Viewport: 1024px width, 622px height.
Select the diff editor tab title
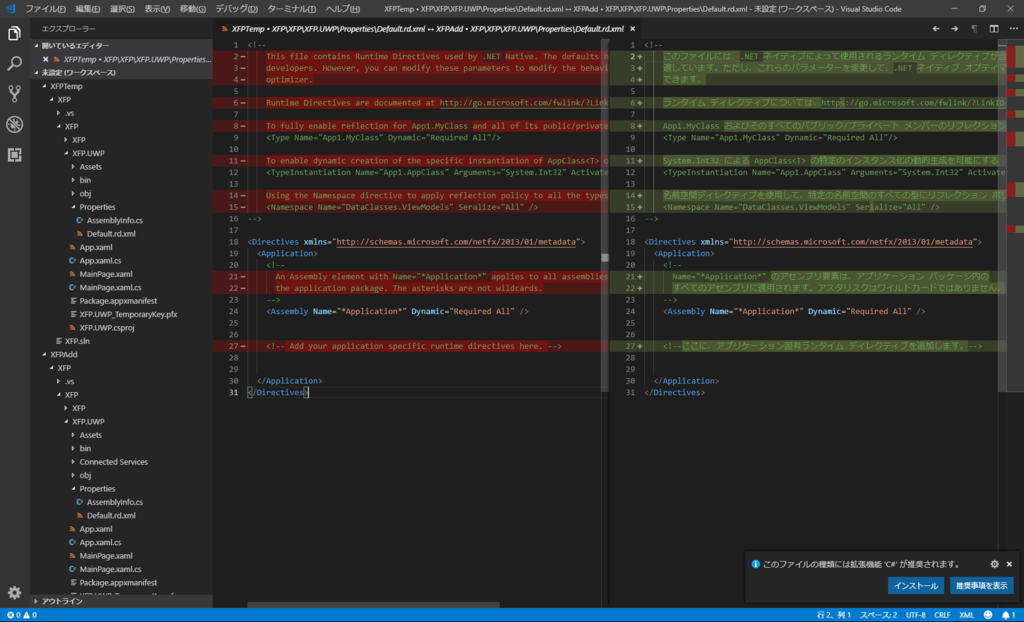click(427, 29)
